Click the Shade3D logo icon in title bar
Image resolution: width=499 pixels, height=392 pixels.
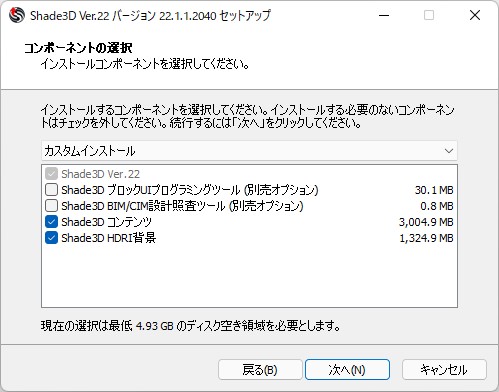coord(17,15)
